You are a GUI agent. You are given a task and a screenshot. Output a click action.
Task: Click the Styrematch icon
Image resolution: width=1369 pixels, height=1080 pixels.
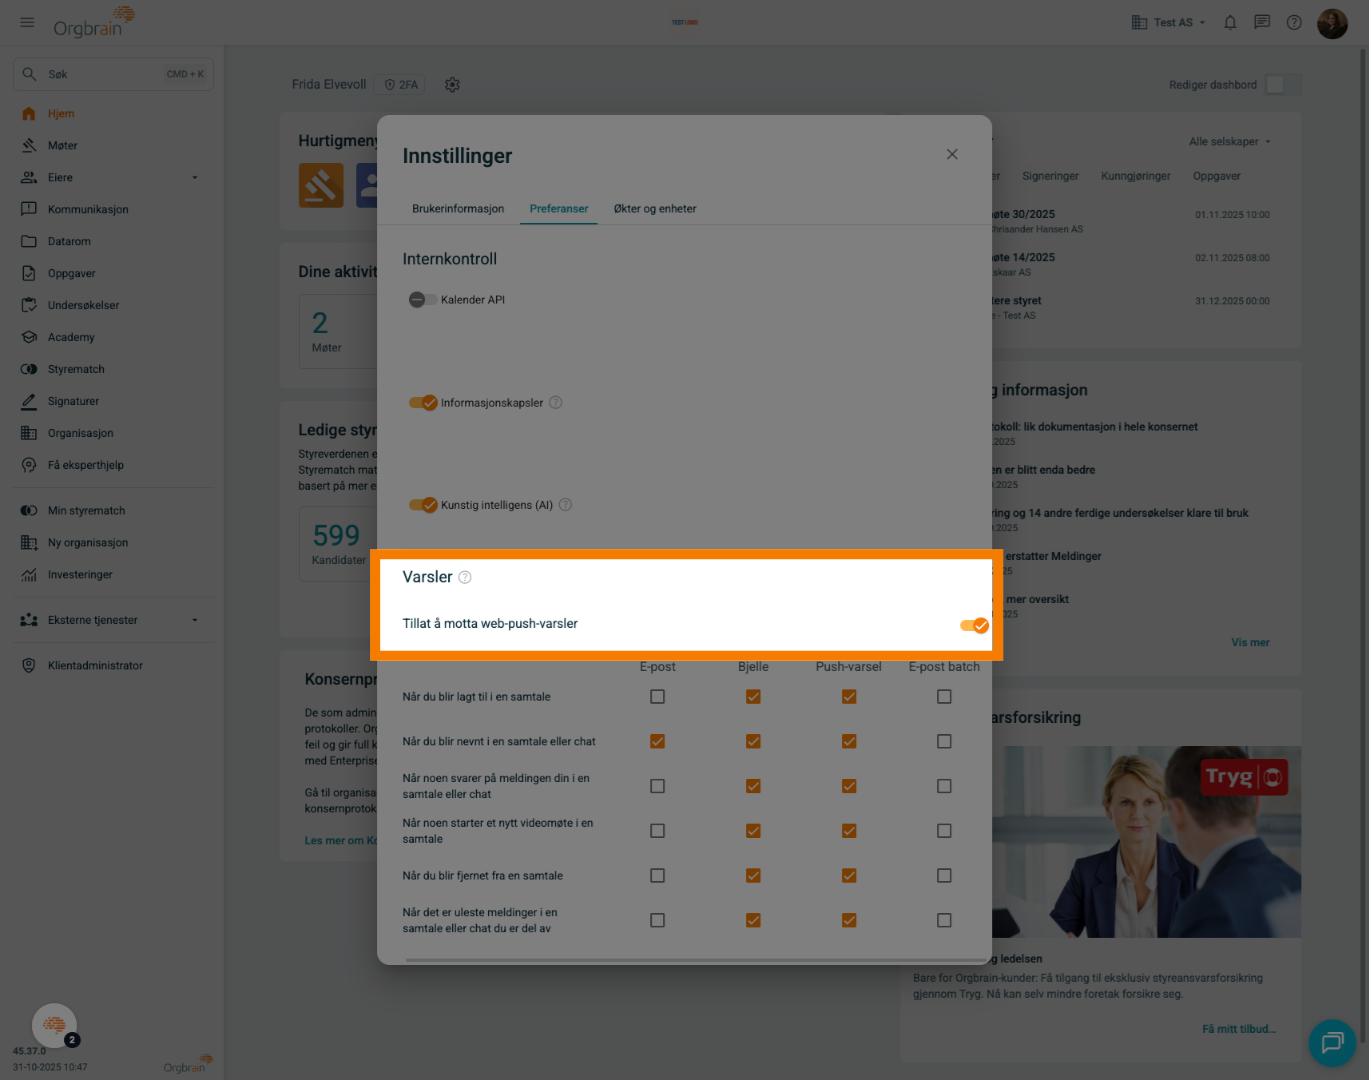pyautogui.click(x=29, y=370)
